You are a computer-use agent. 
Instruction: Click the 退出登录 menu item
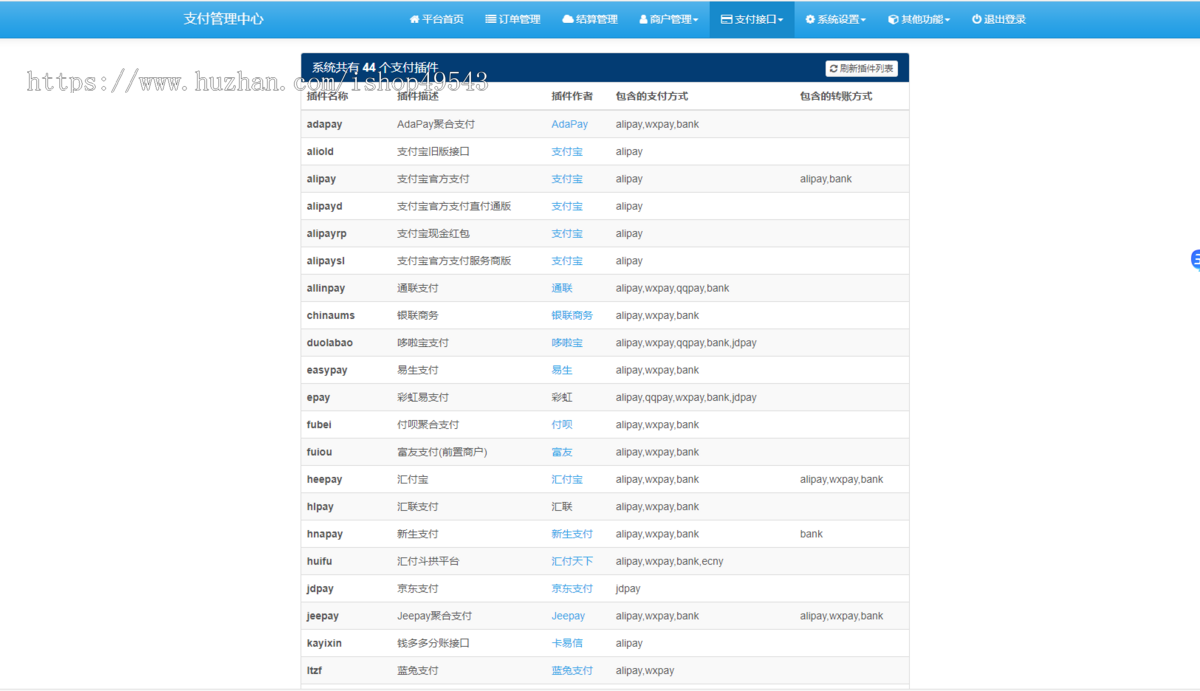tap(998, 19)
